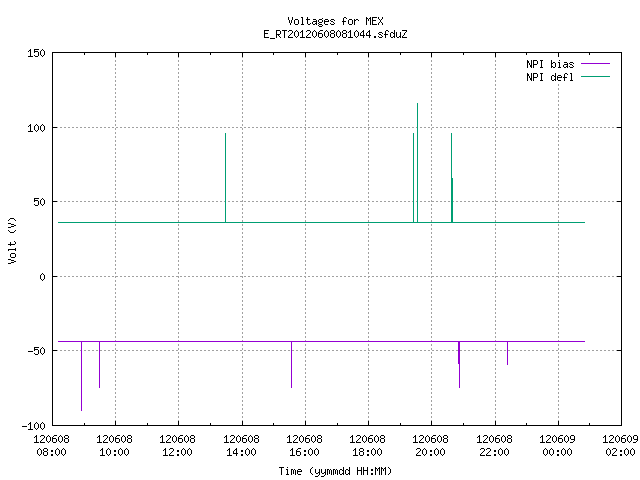
Task: Click the 'Time (yymmdd HH:MM)' x-axis label
Action: pyautogui.click(x=335, y=471)
